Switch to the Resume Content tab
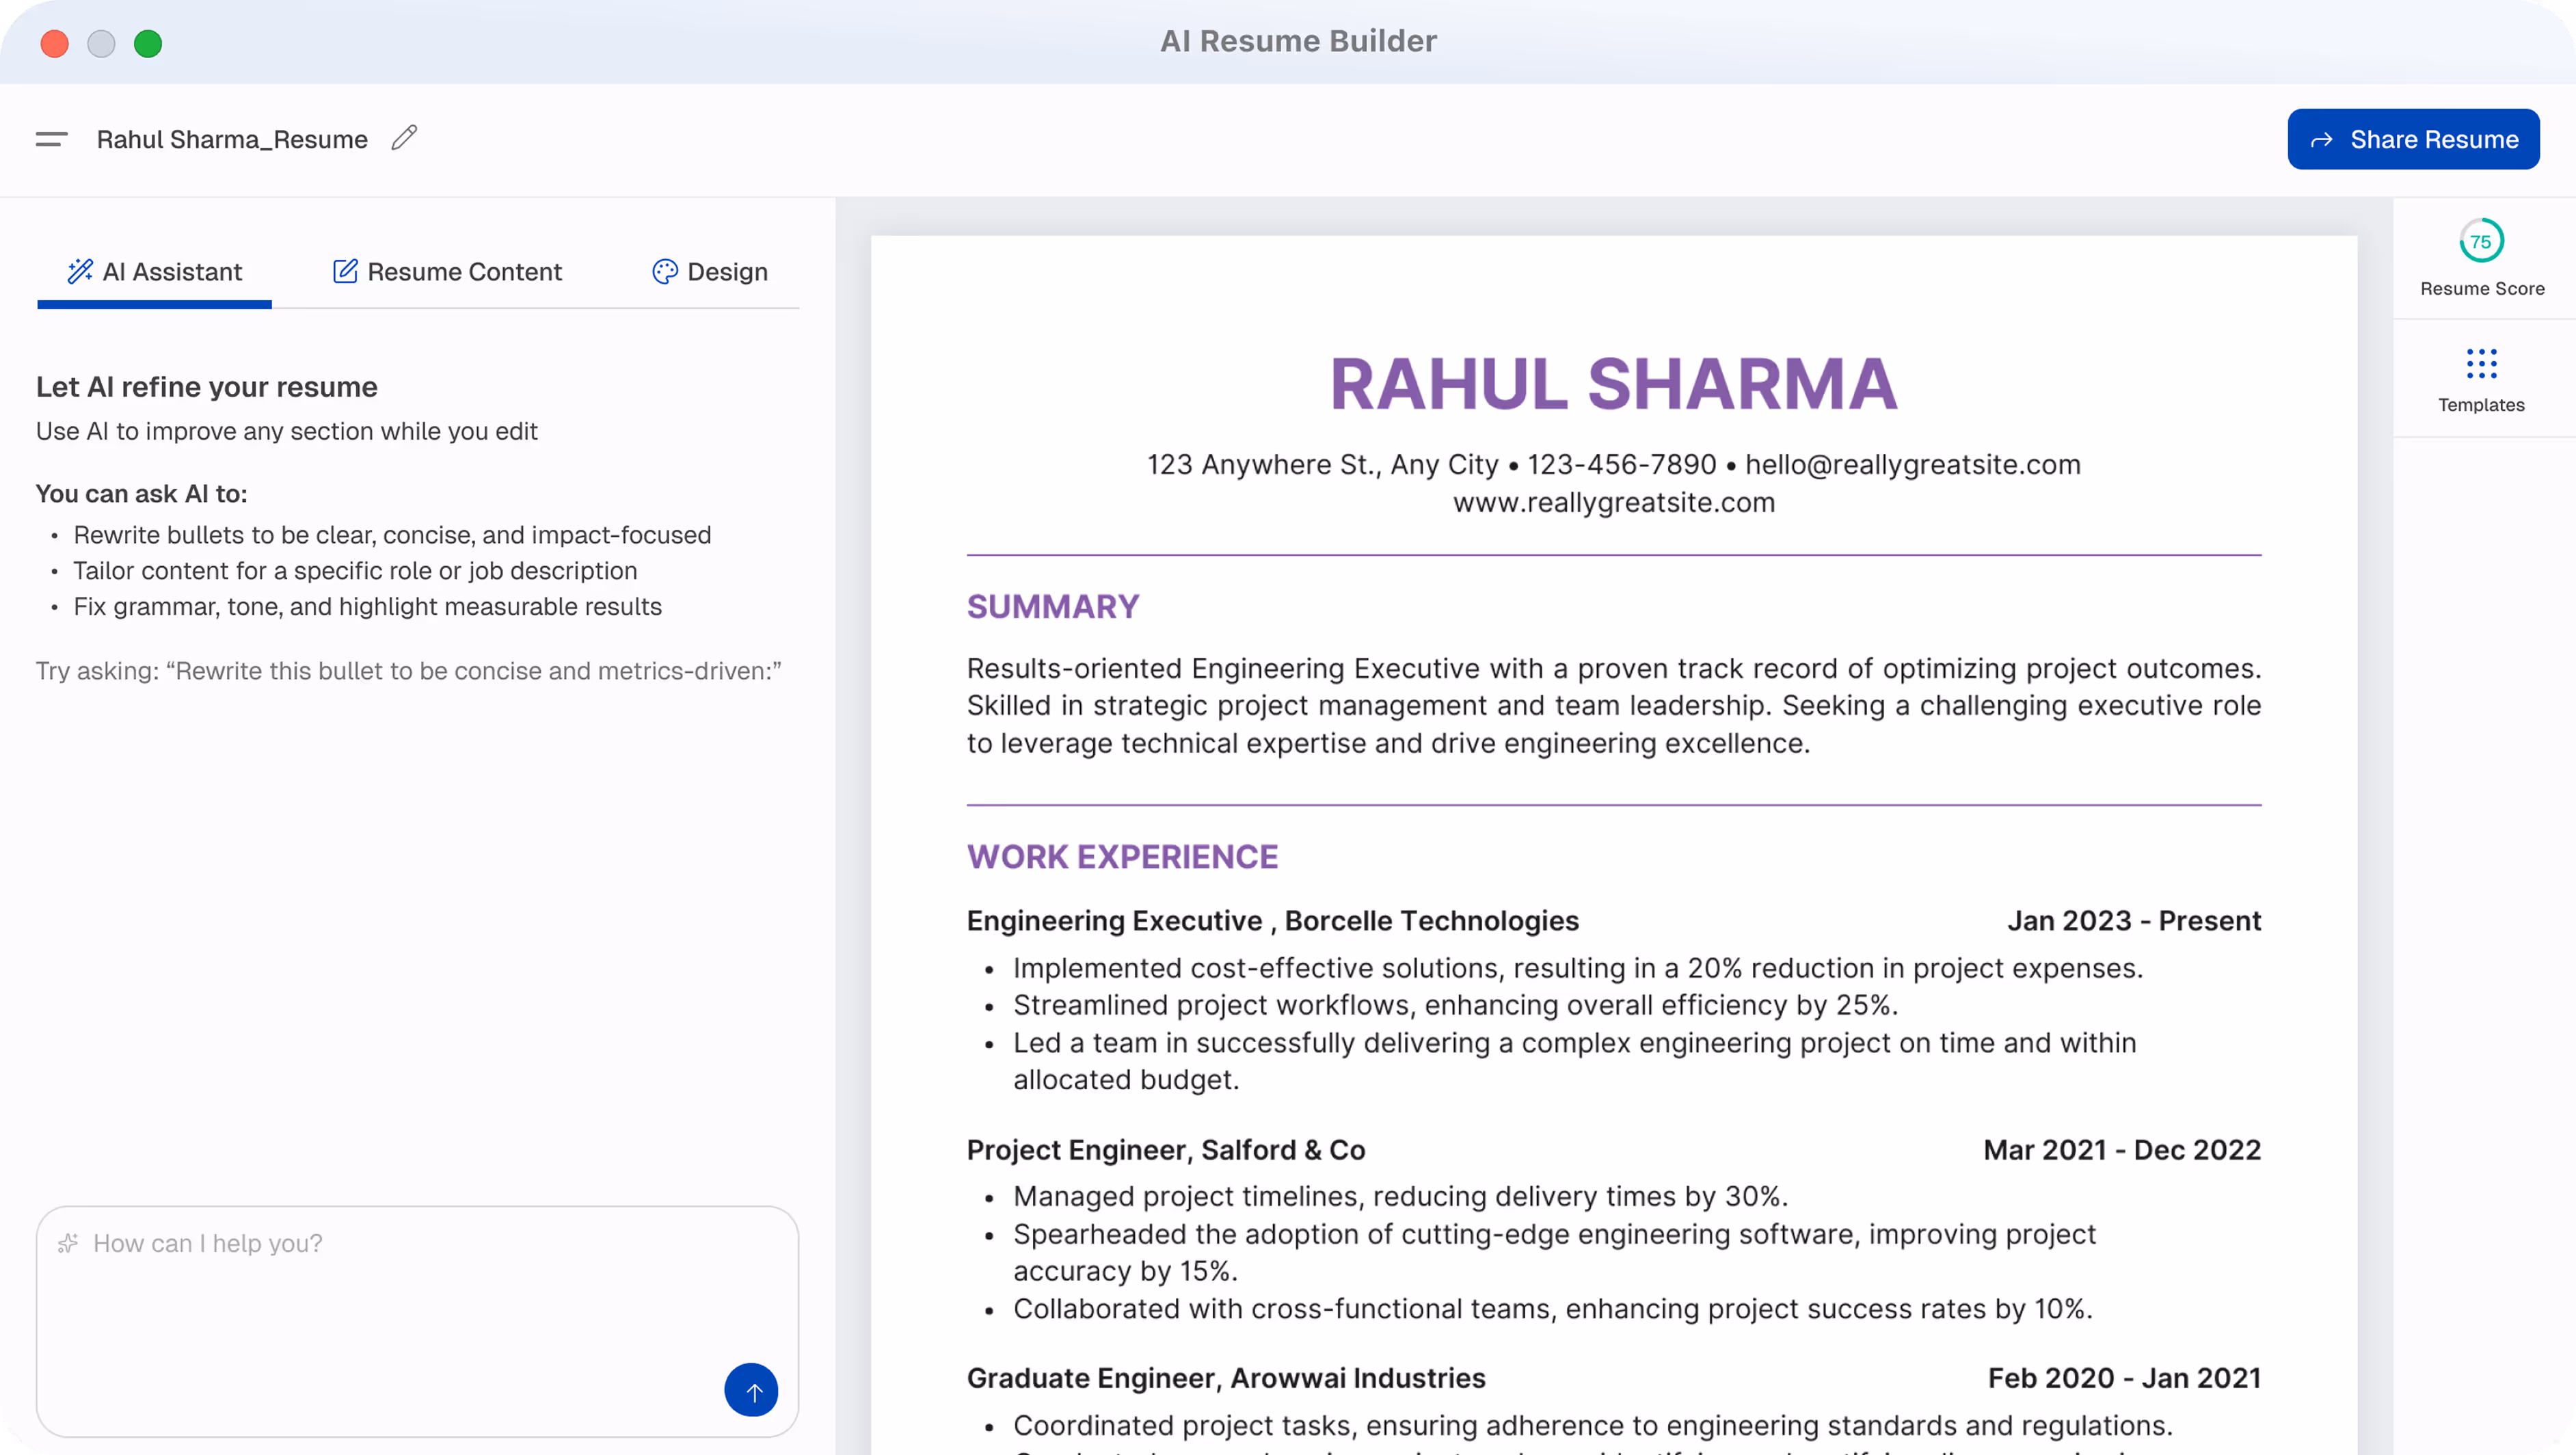The width and height of the screenshot is (2576, 1455). [x=464, y=271]
